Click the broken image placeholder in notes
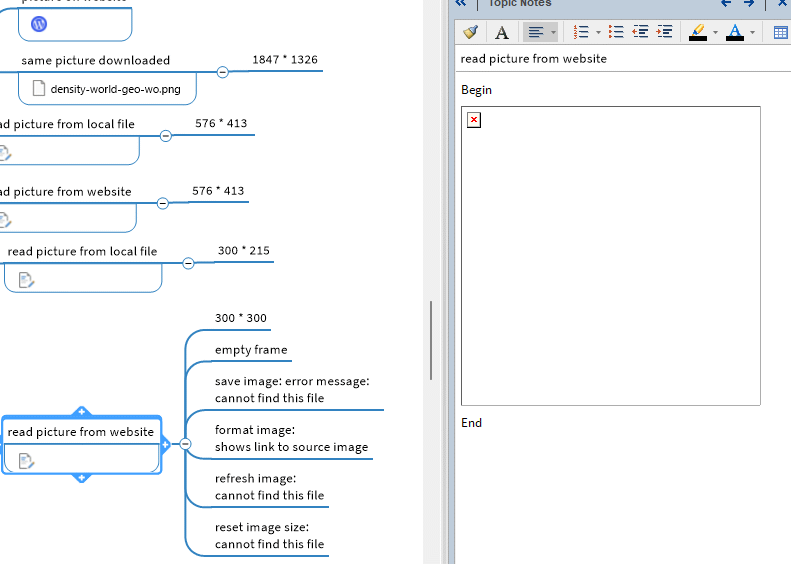Image resolution: width=791 pixels, height=564 pixels. (x=474, y=120)
